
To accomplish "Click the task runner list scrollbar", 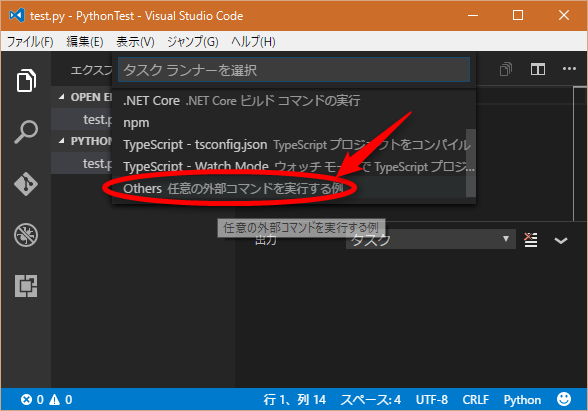I will click(x=471, y=163).
